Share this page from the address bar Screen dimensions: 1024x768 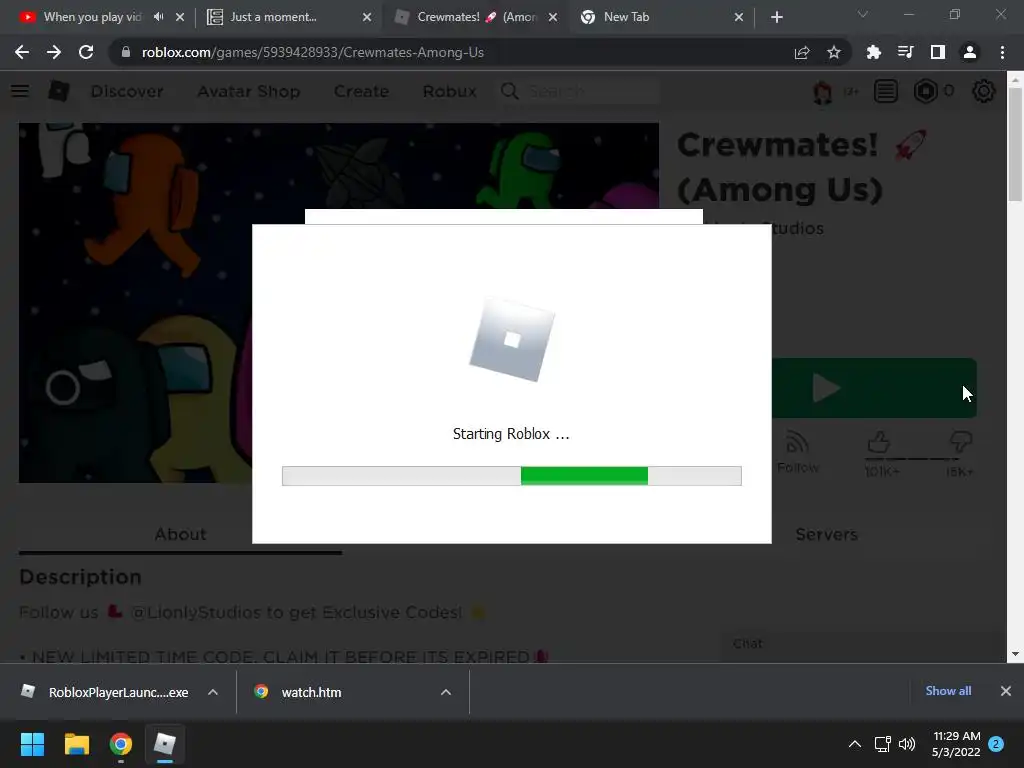[802, 52]
